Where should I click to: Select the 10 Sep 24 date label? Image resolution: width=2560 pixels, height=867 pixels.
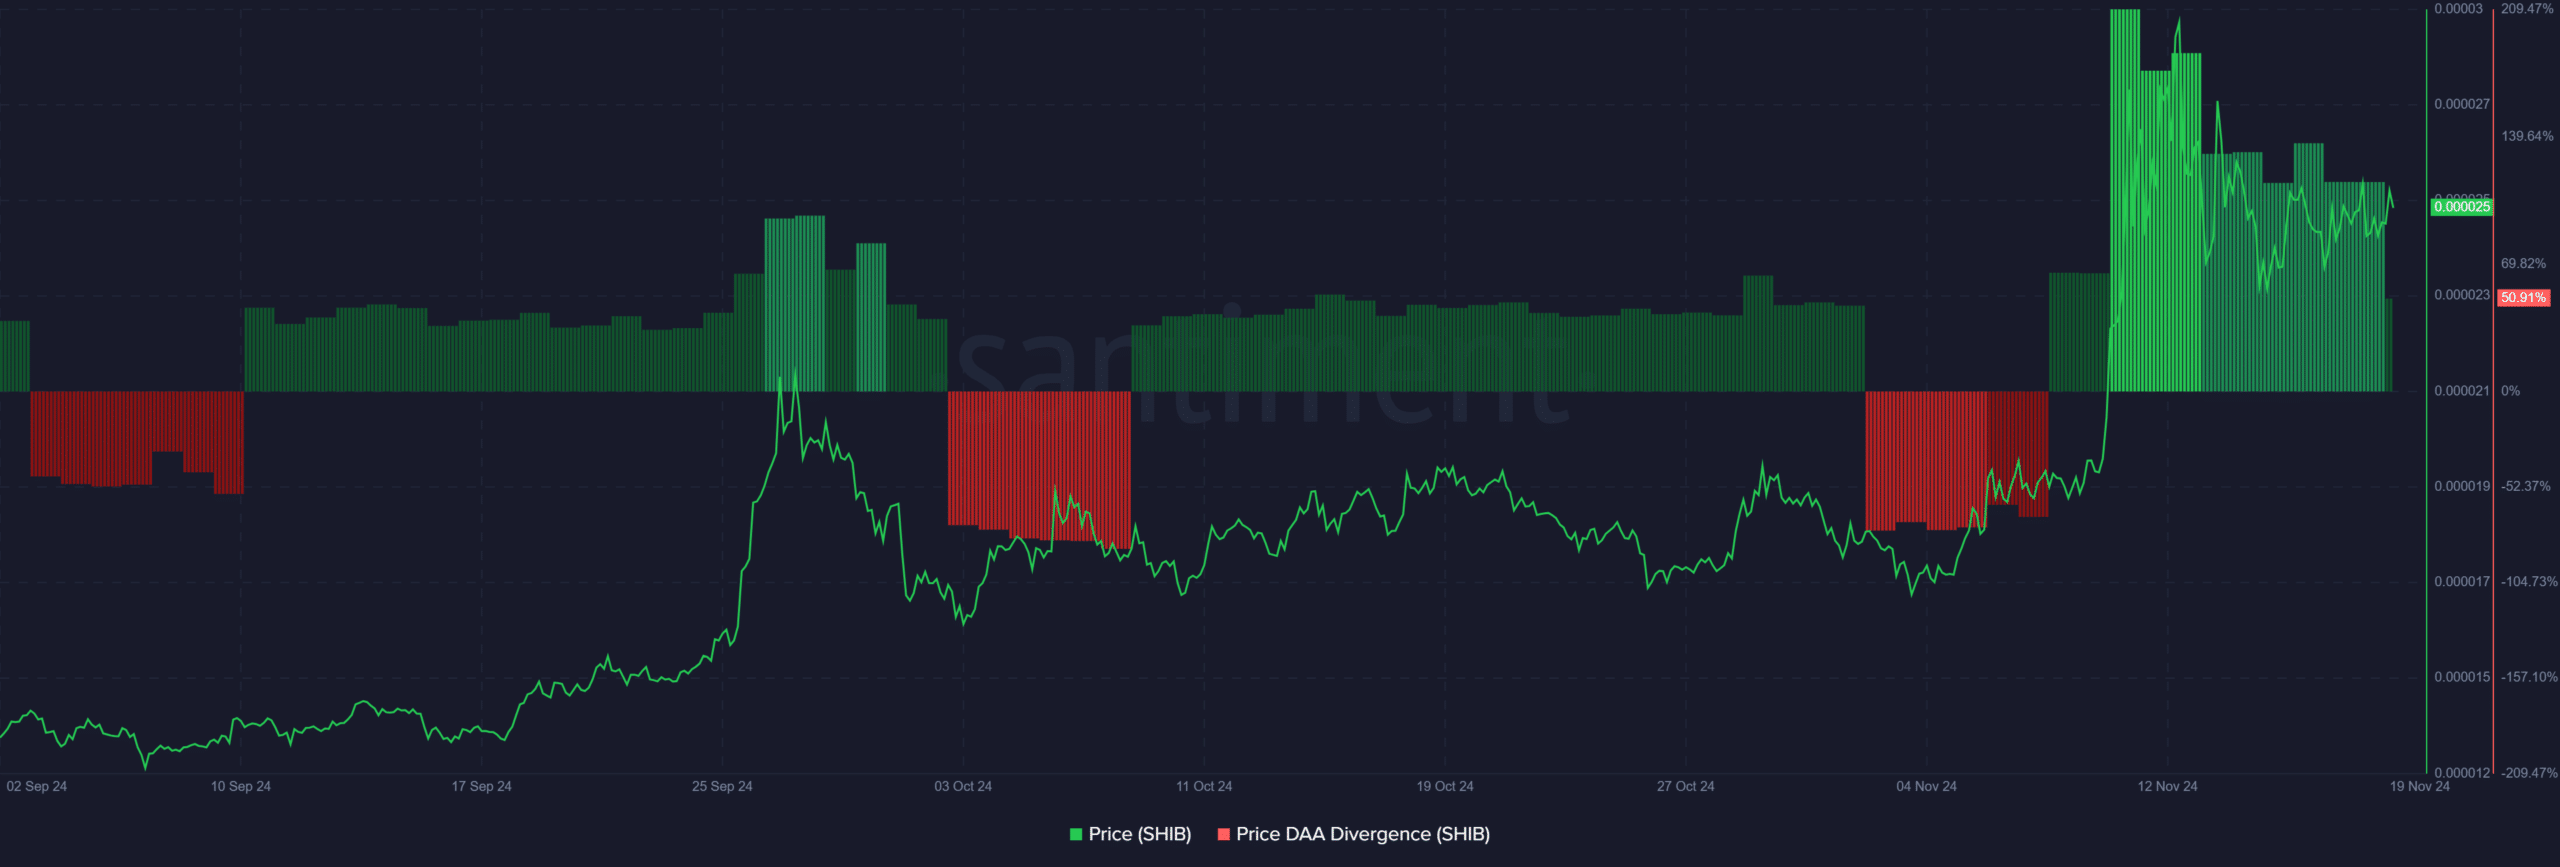[x=241, y=786]
